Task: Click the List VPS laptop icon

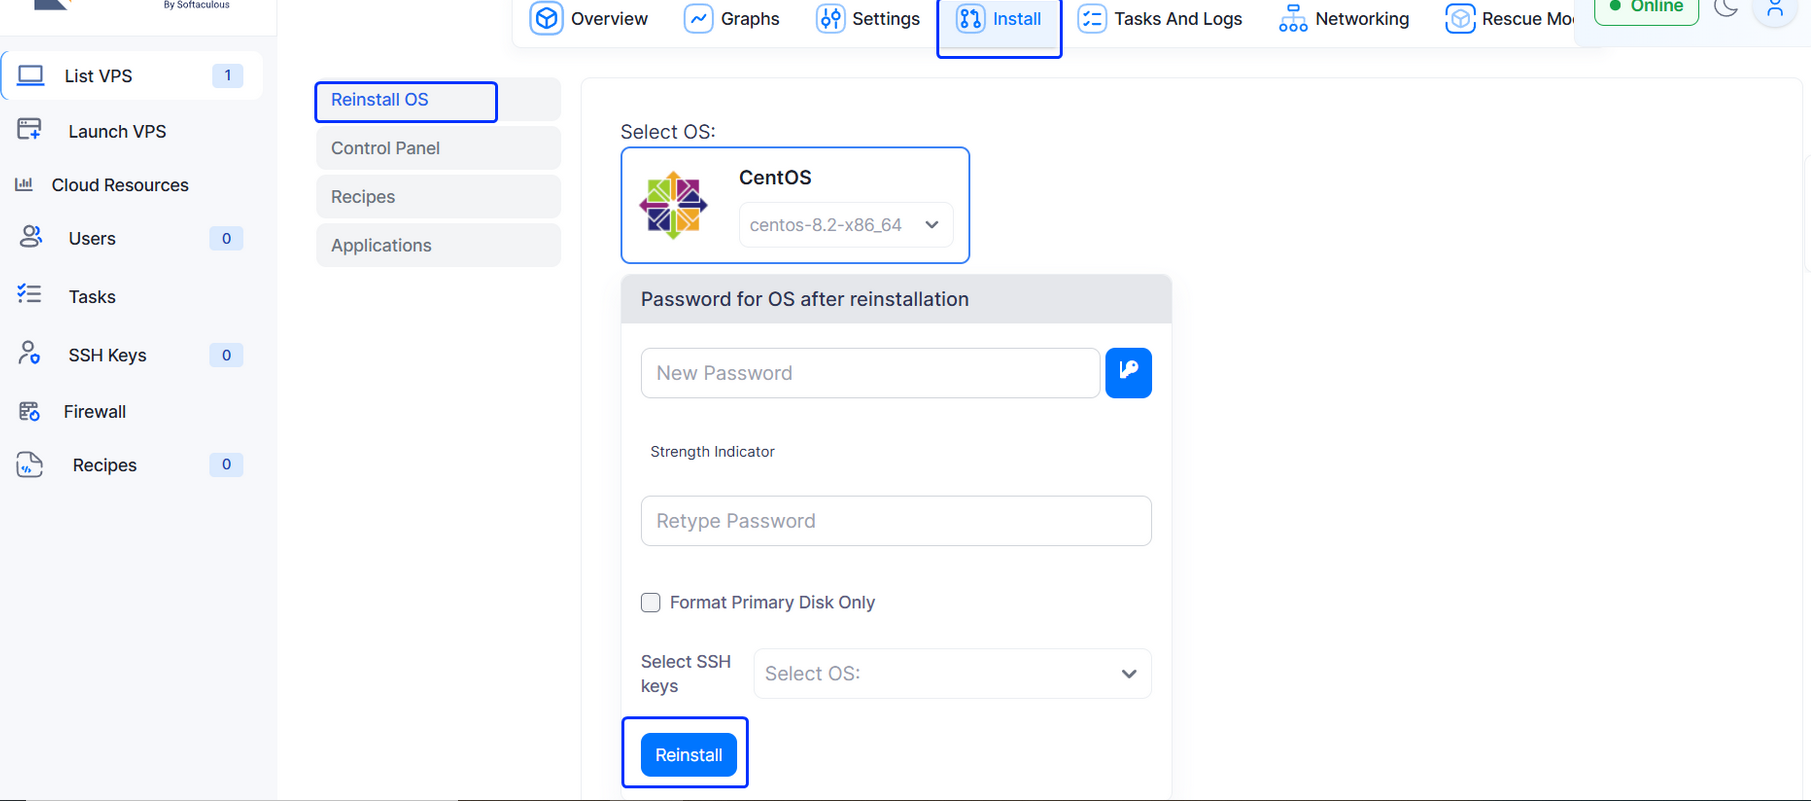Action: tap(31, 76)
